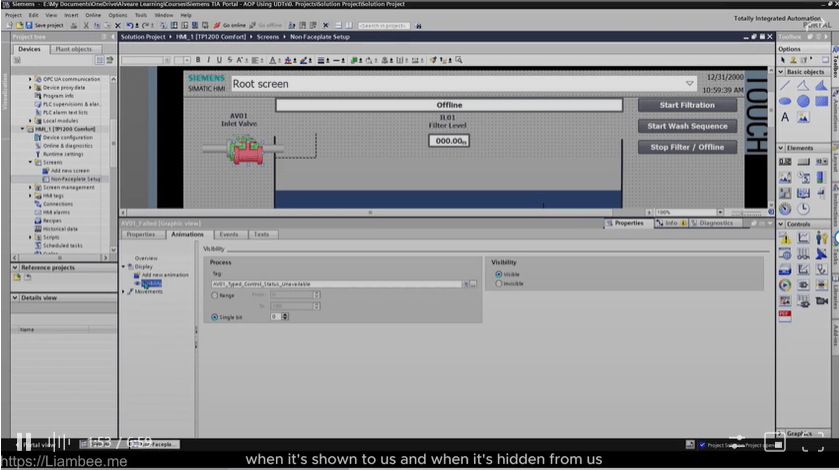Click the Stop Filter / Offline button
Image resolution: width=839 pixels, height=470 pixels.
pyautogui.click(x=687, y=147)
